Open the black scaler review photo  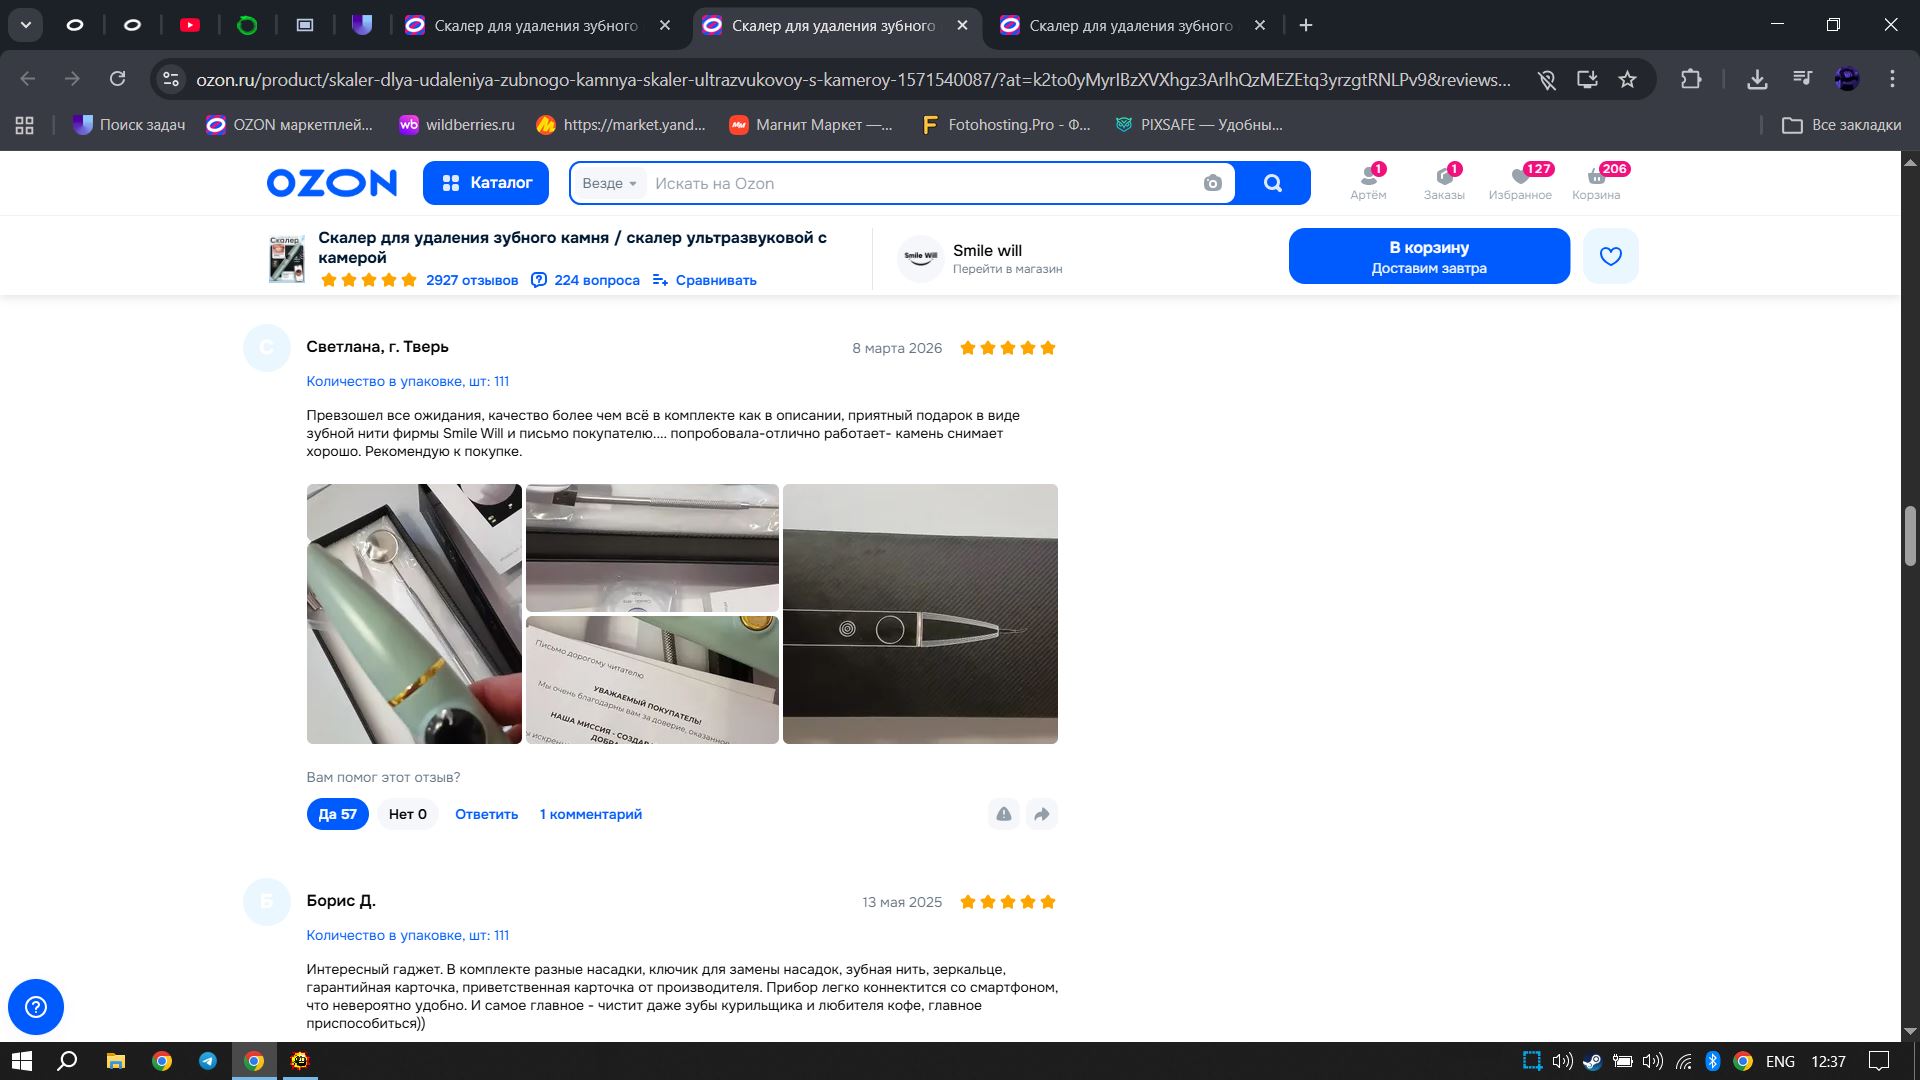[x=919, y=613]
